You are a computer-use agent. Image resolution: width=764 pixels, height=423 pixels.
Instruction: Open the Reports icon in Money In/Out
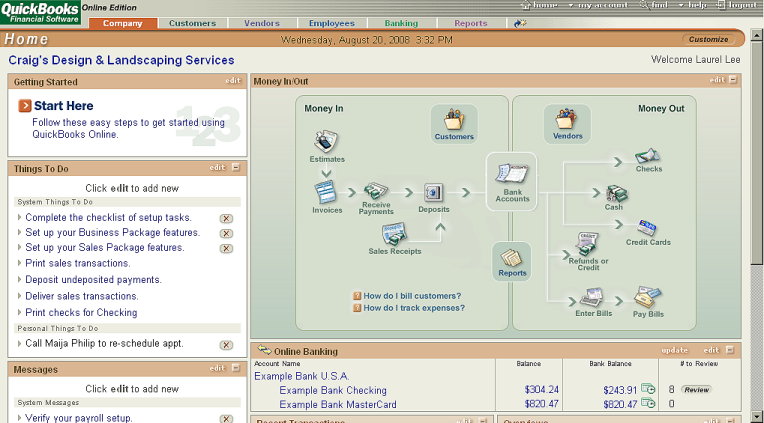click(x=512, y=257)
